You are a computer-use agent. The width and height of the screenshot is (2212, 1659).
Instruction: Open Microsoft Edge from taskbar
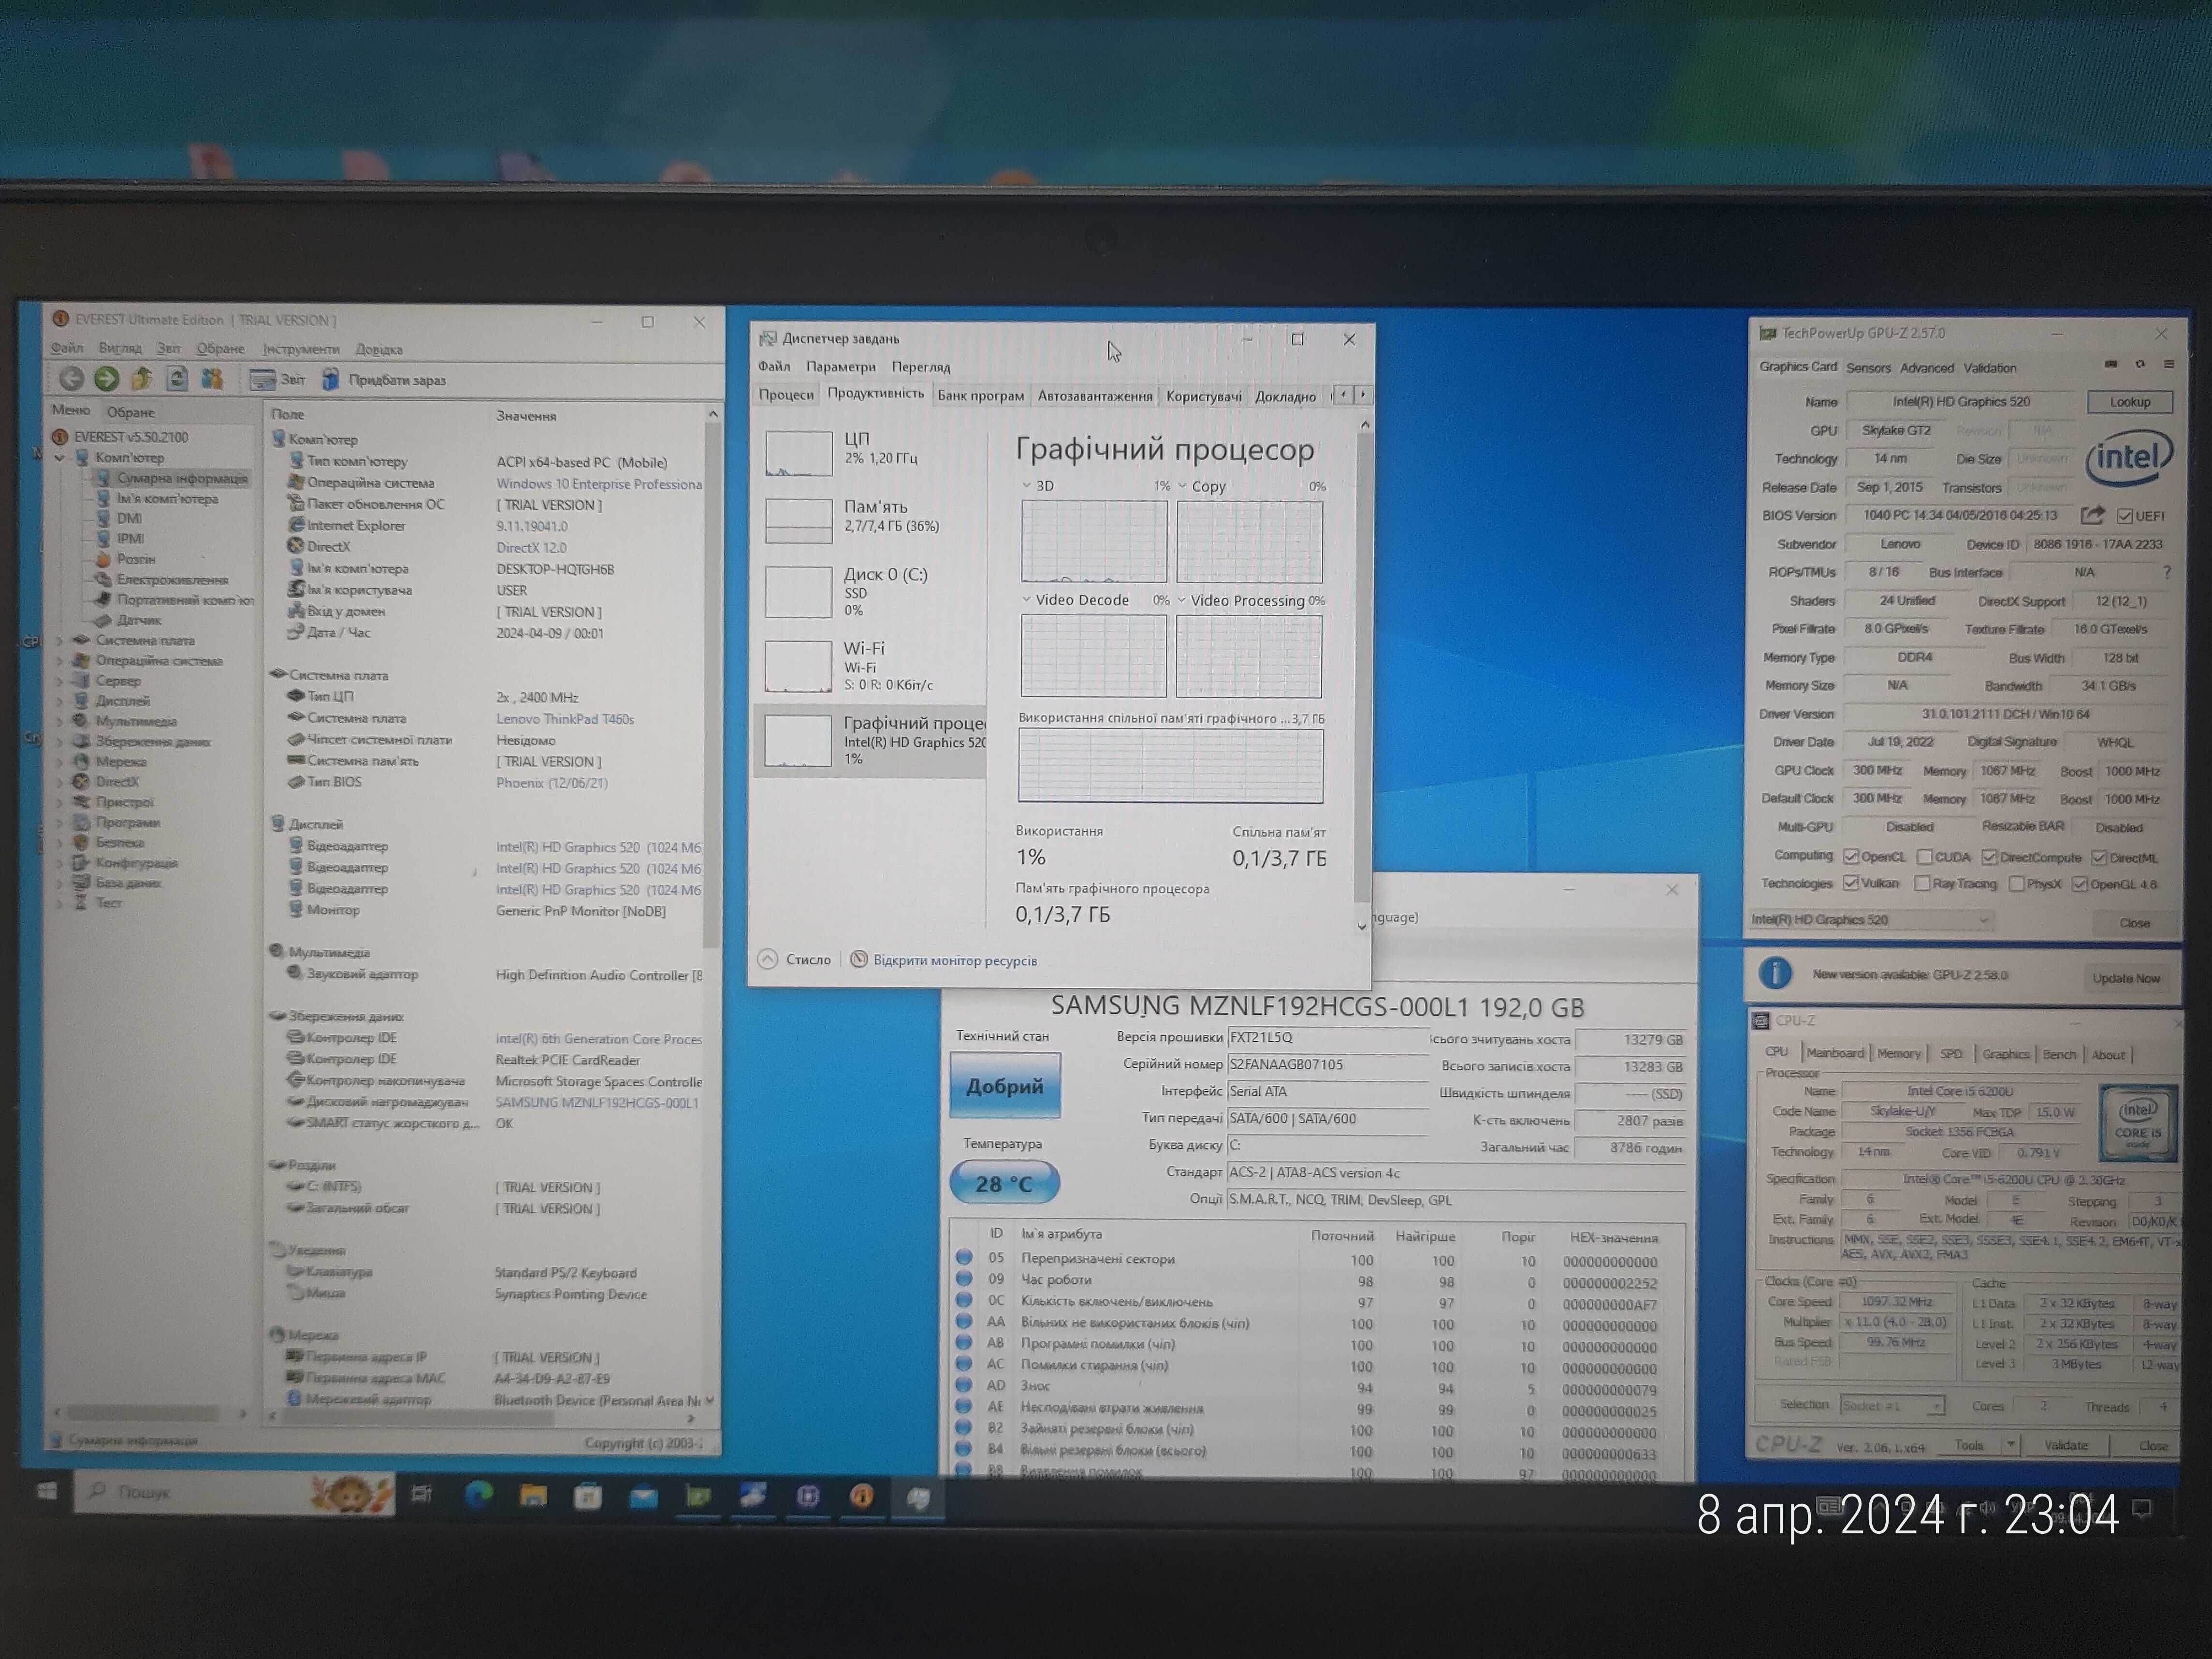click(x=479, y=1495)
